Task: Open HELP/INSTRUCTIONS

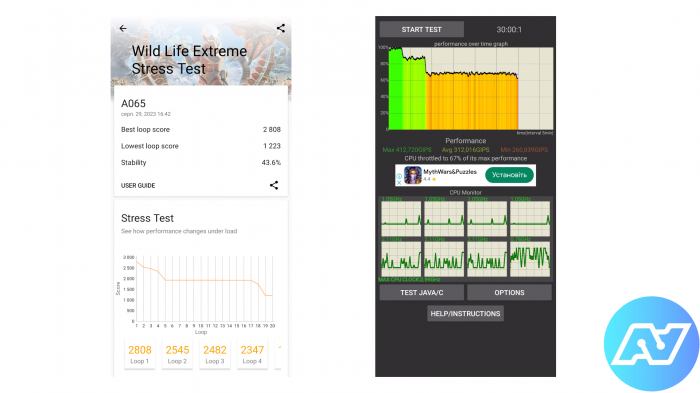Action: (x=465, y=314)
